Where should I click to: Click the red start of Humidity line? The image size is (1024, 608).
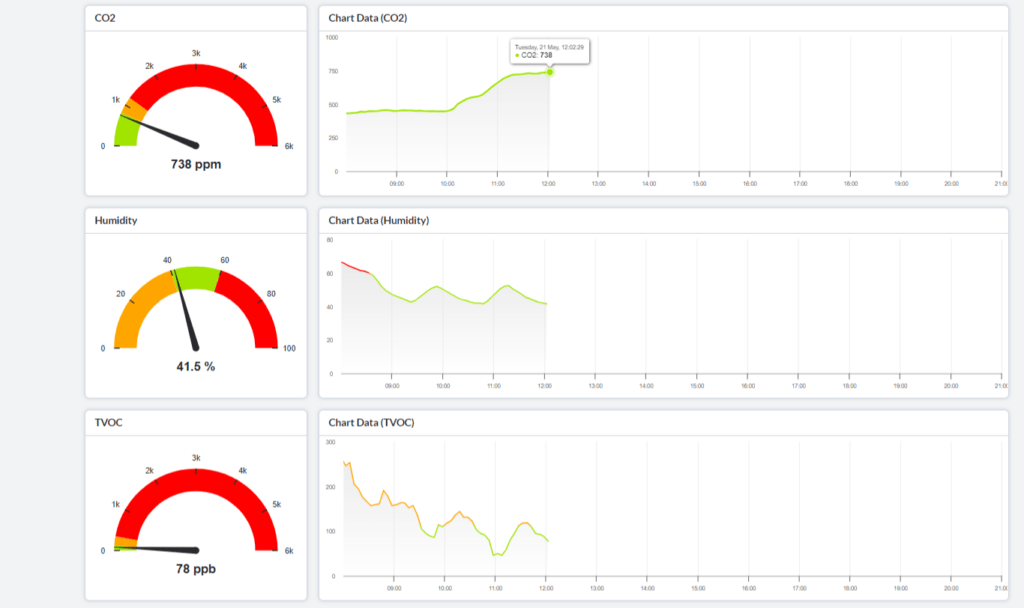point(353,267)
